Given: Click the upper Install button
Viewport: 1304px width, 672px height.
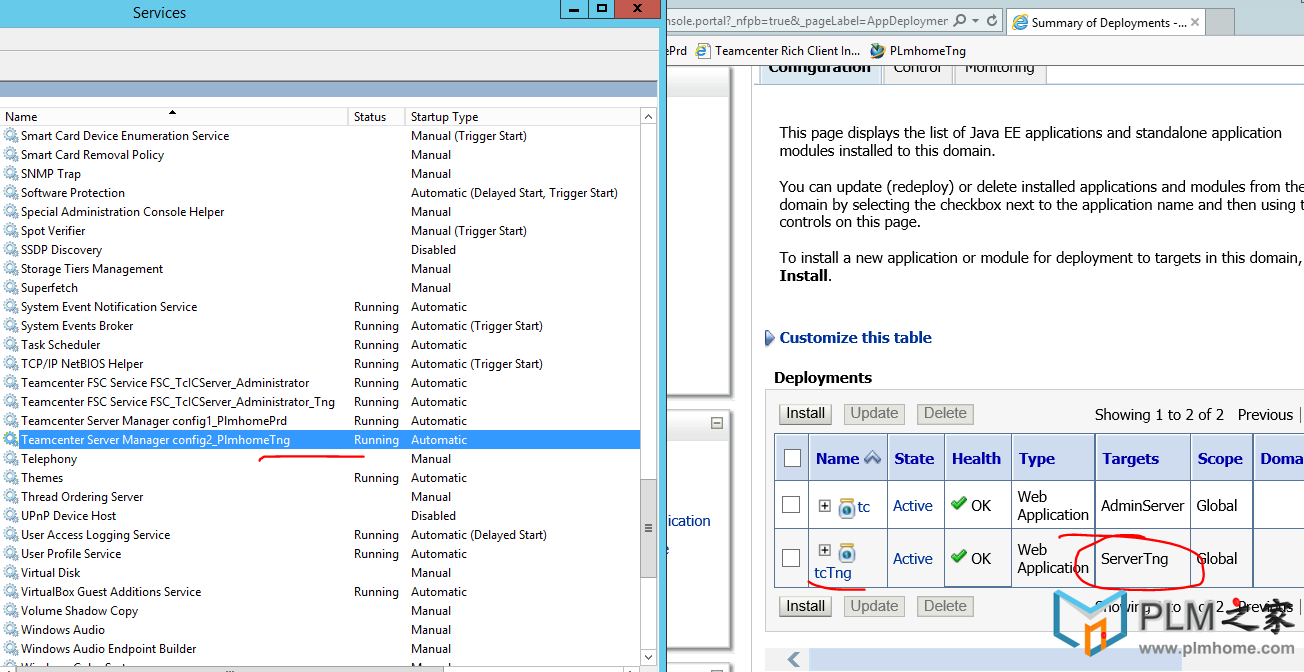Looking at the screenshot, I should [806, 414].
